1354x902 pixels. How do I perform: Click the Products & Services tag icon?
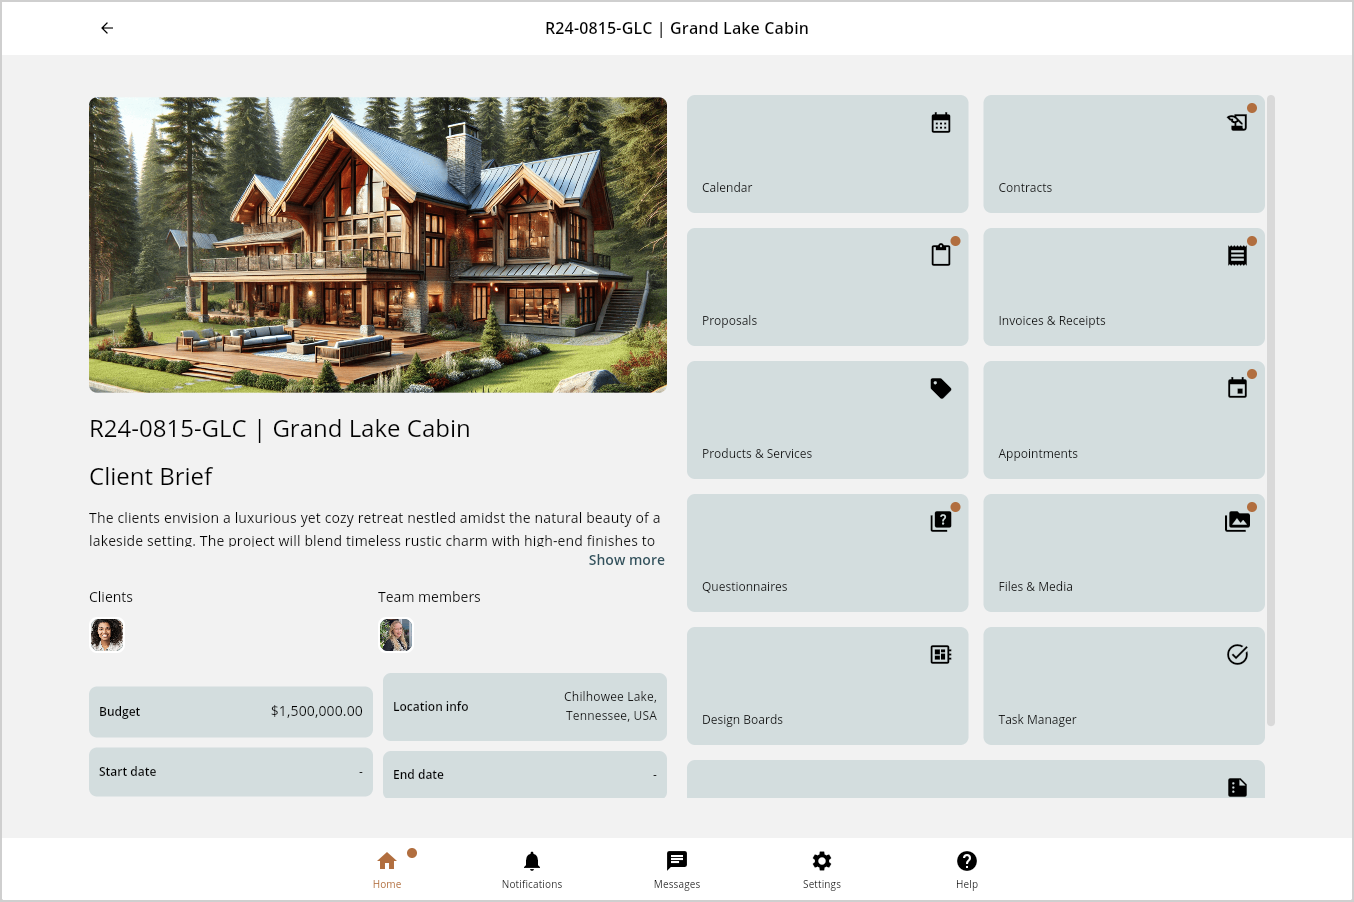pos(940,388)
